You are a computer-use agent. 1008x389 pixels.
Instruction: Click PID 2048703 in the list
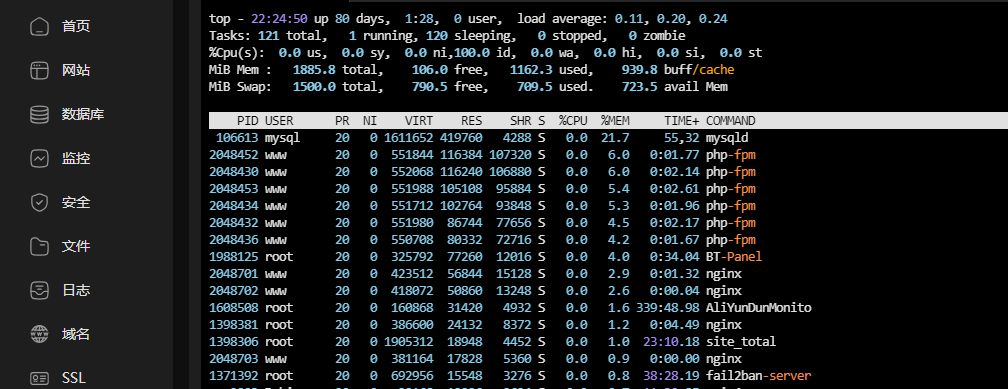(x=234, y=359)
